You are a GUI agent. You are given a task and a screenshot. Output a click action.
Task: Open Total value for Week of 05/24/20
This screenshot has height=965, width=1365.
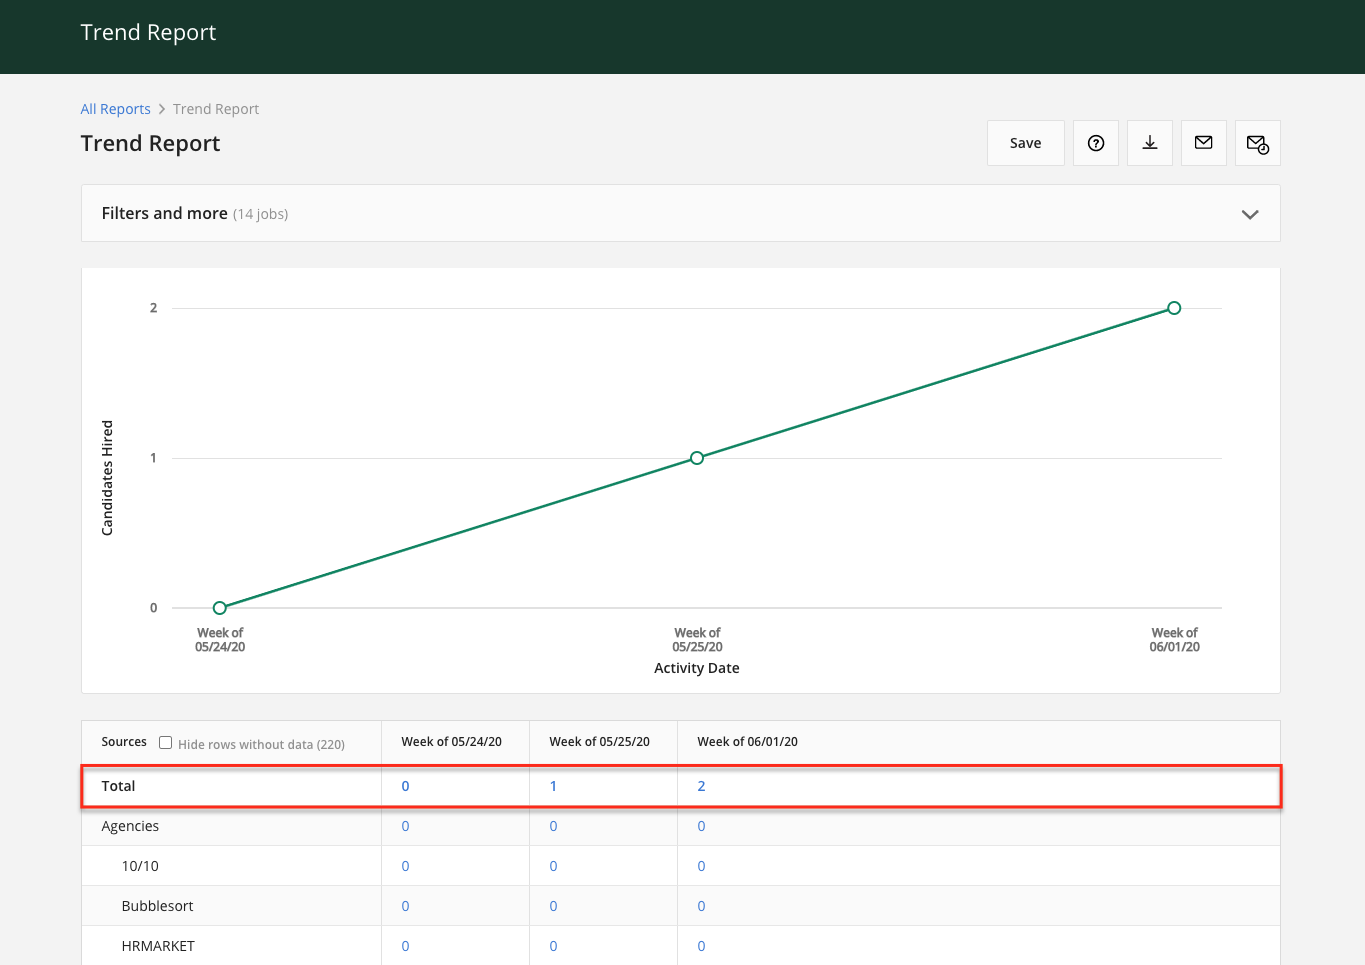[405, 786]
